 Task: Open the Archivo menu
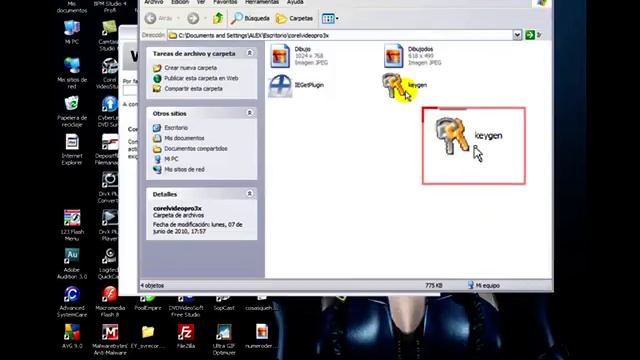(154, 2)
